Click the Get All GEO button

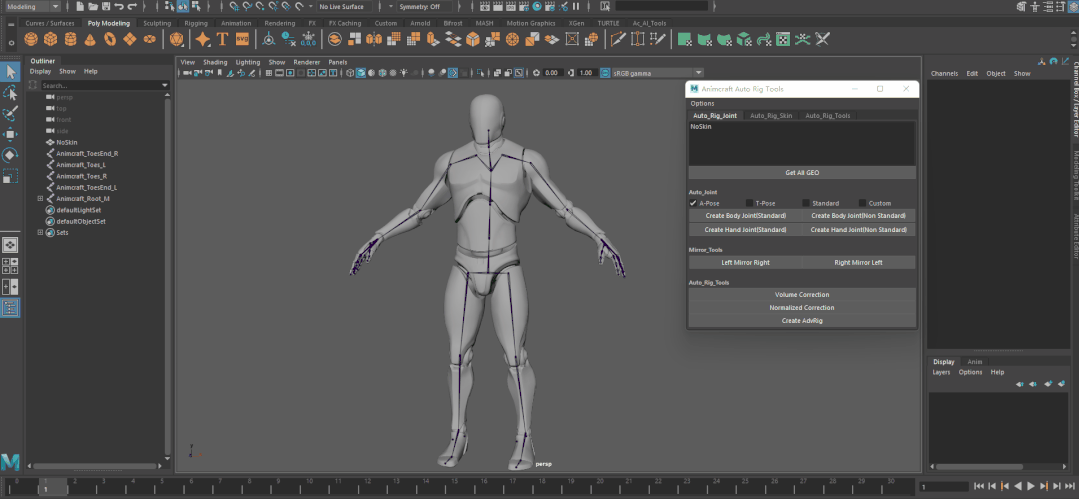point(802,173)
